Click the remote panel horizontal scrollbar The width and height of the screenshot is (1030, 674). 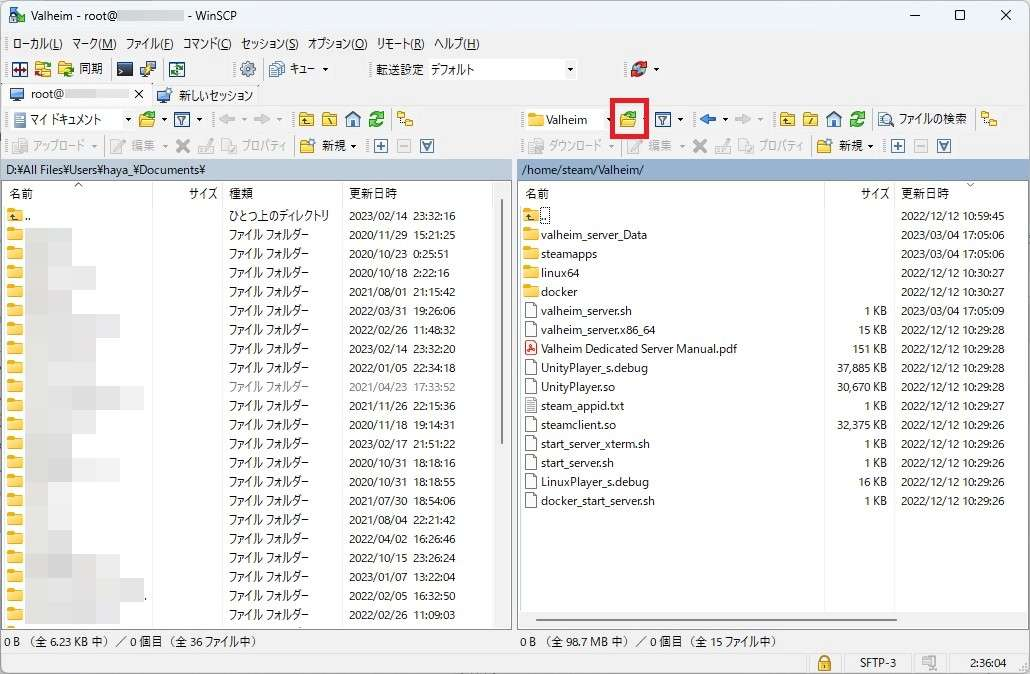pyautogui.click(x=716, y=619)
